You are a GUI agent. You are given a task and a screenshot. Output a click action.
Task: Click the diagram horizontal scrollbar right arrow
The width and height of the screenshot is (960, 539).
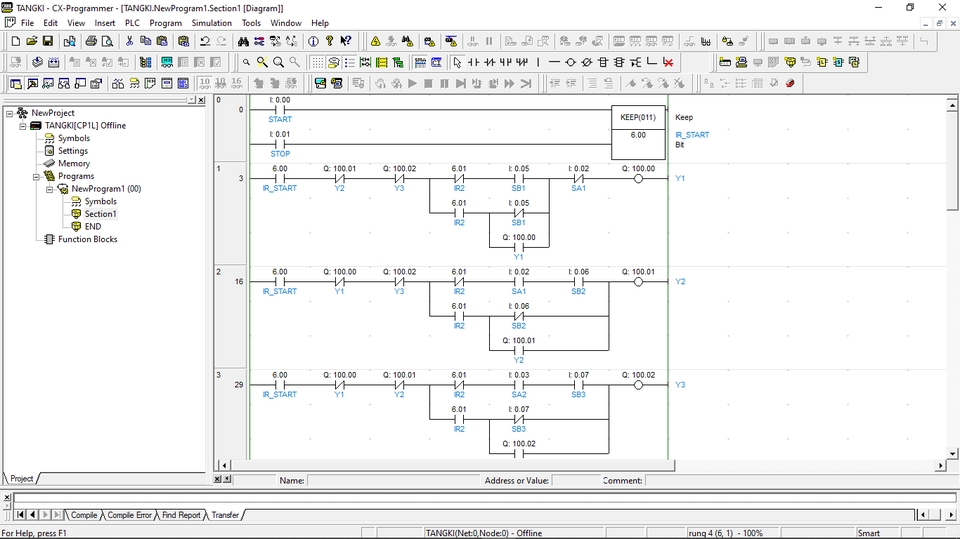tap(941, 466)
